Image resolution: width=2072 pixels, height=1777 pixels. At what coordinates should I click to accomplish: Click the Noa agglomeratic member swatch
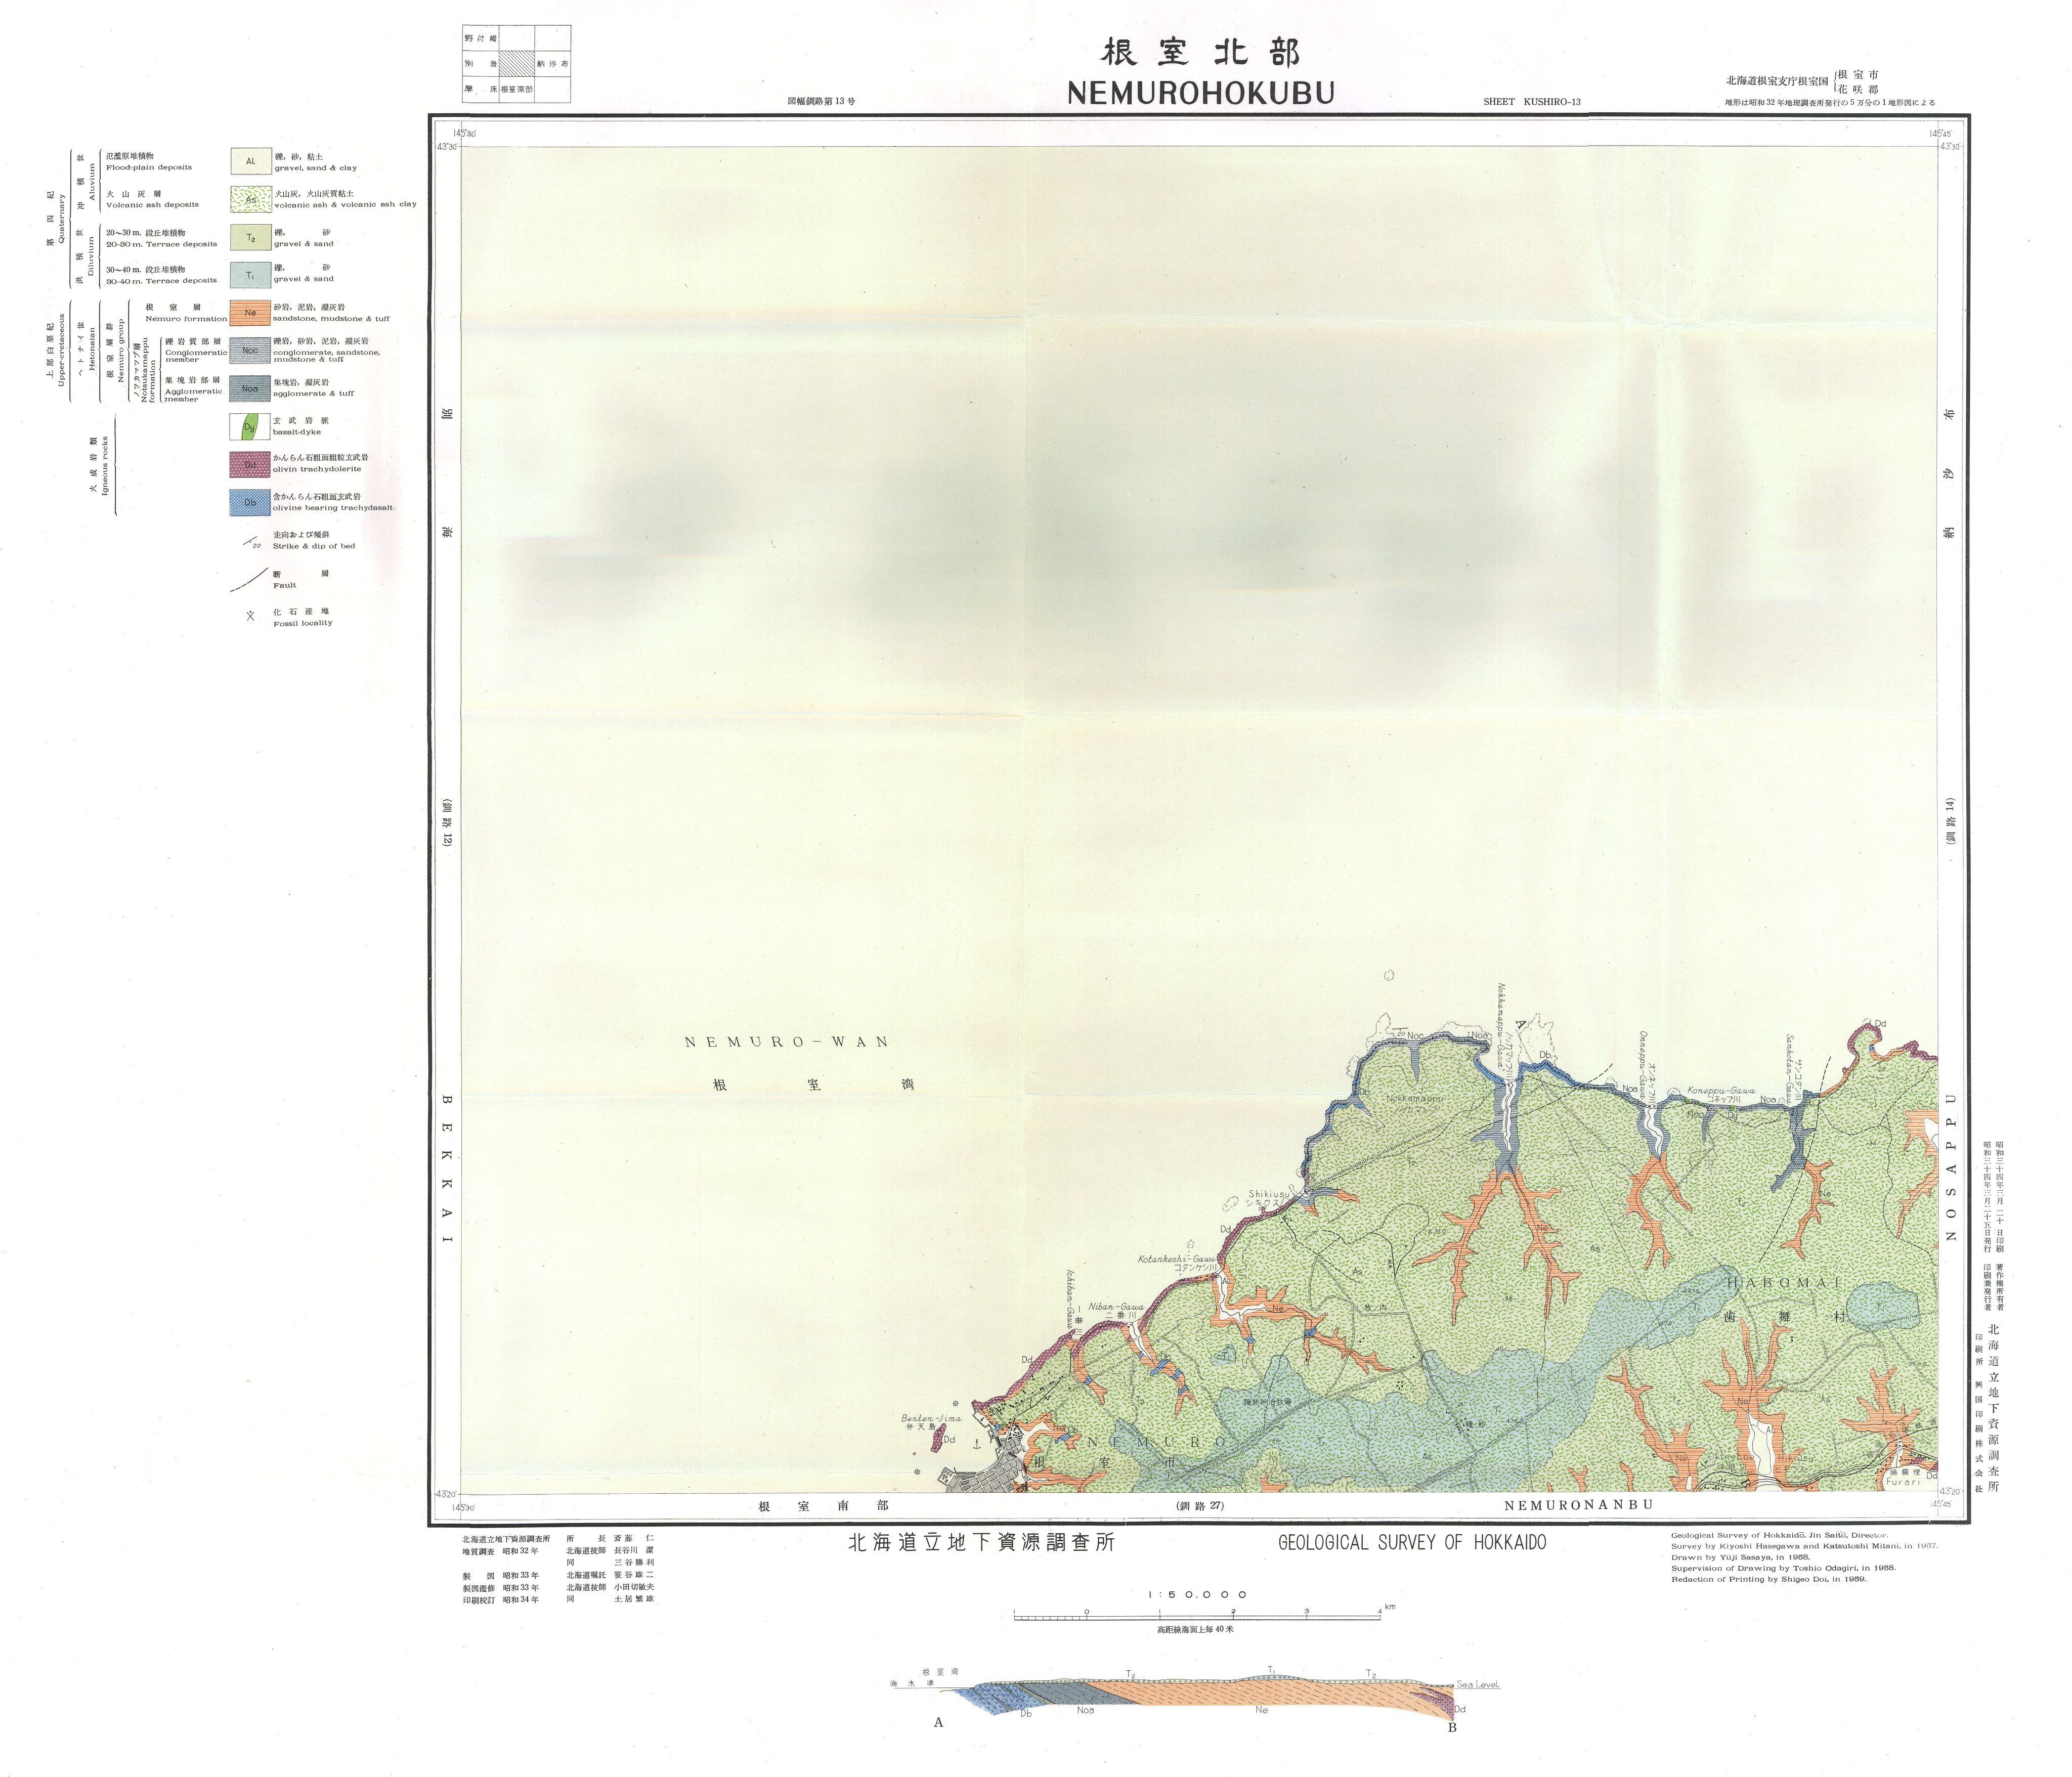tap(250, 388)
